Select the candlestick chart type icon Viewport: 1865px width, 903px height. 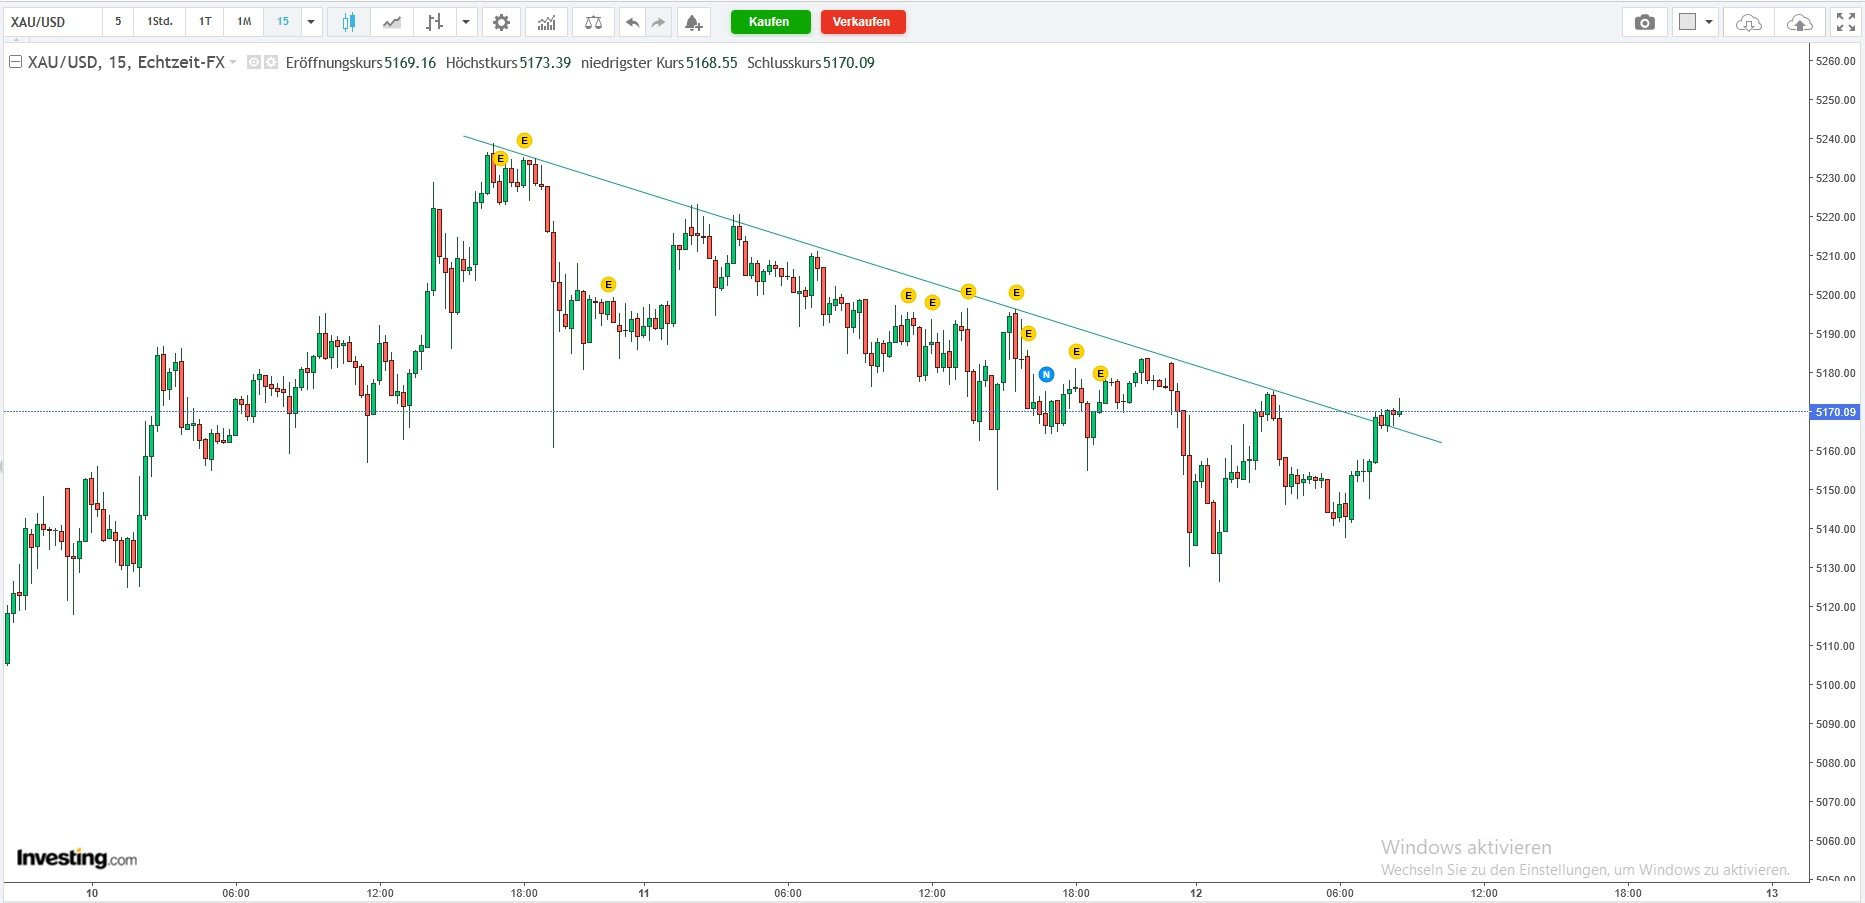pyautogui.click(x=349, y=22)
